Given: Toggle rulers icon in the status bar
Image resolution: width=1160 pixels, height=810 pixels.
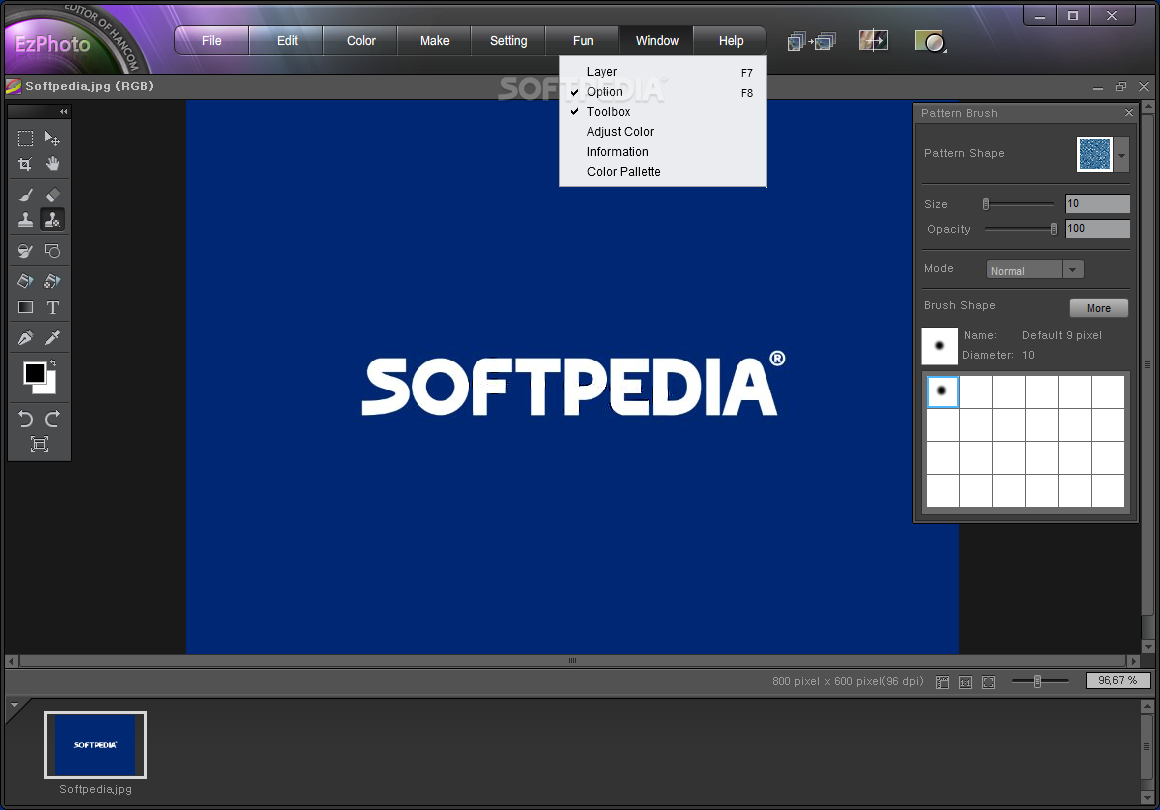Looking at the screenshot, I should (x=942, y=682).
